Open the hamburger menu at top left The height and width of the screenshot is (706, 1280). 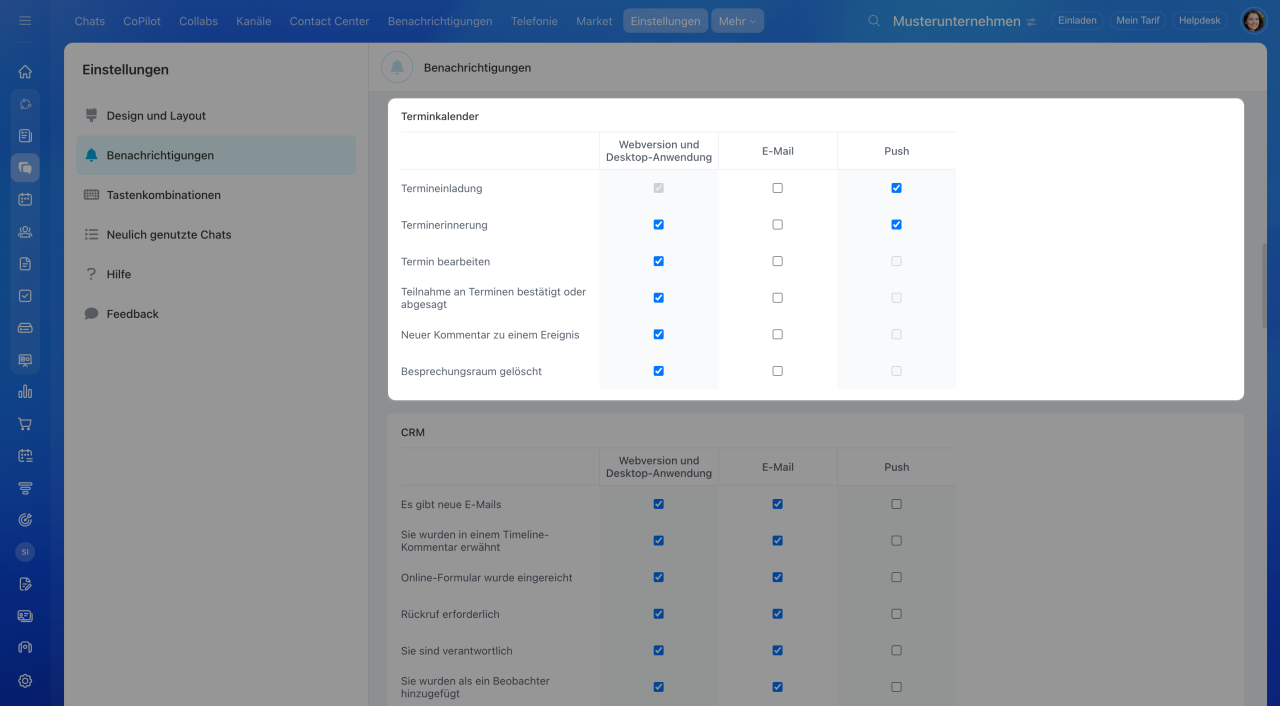[x=25, y=20]
